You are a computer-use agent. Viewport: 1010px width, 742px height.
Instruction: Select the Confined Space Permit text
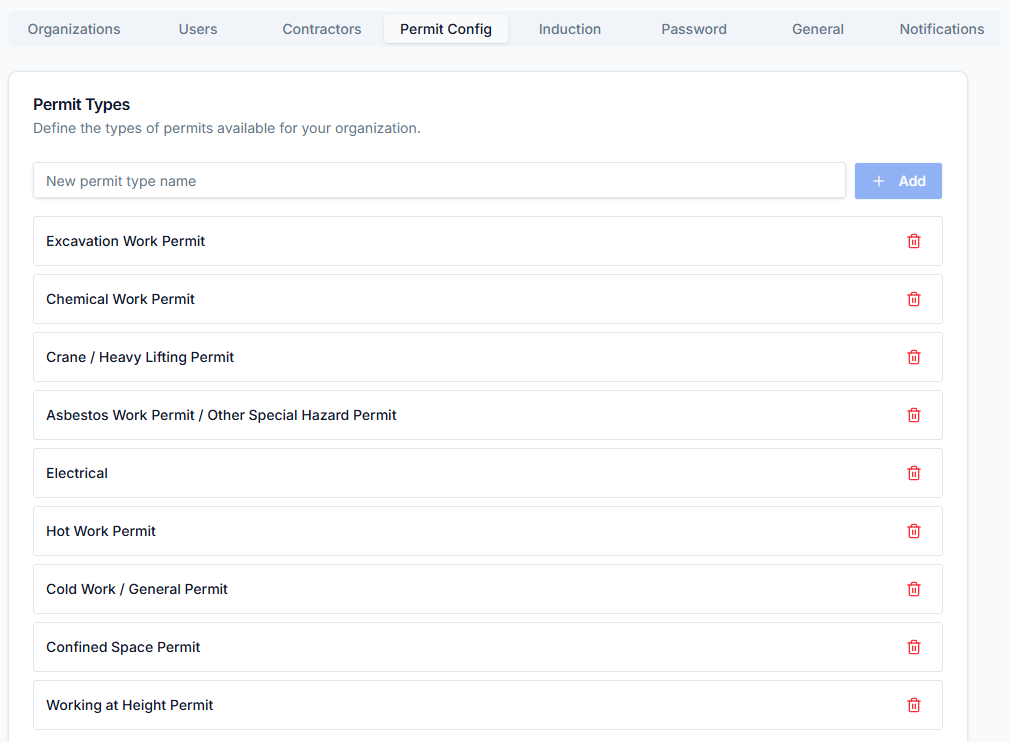[123, 647]
